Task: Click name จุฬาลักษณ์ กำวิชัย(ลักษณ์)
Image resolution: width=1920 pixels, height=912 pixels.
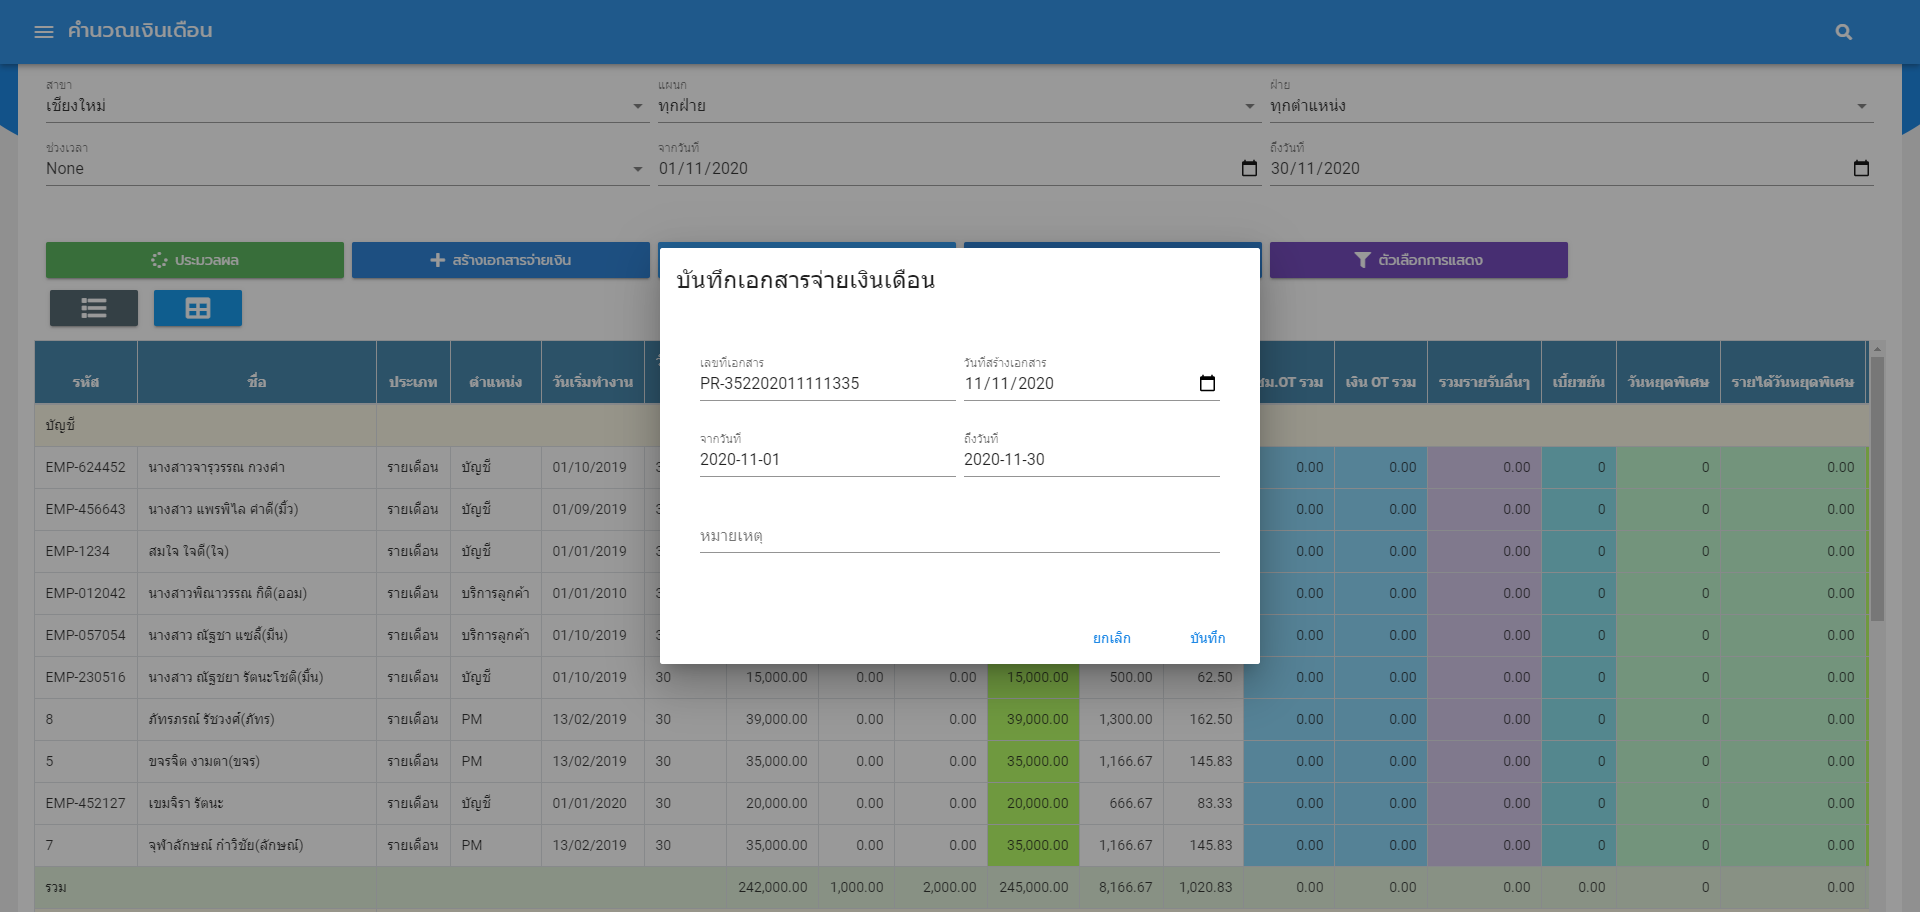Action: (226, 845)
